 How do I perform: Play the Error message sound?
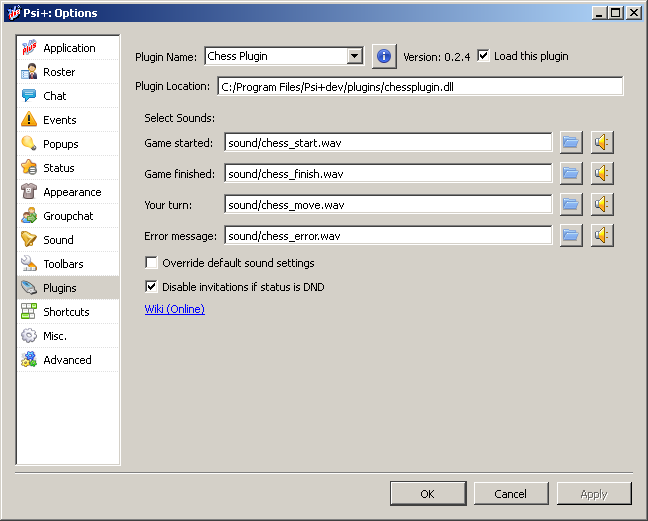point(601,235)
